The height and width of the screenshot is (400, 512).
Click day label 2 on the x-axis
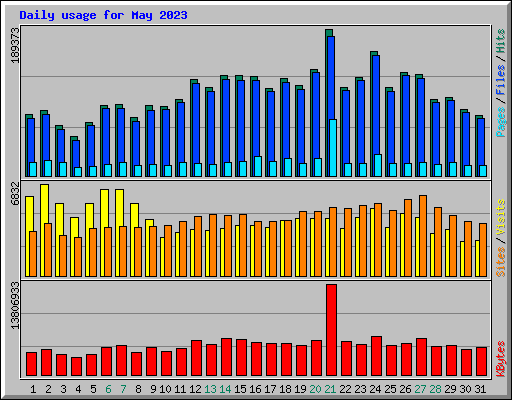click(48, 389)
